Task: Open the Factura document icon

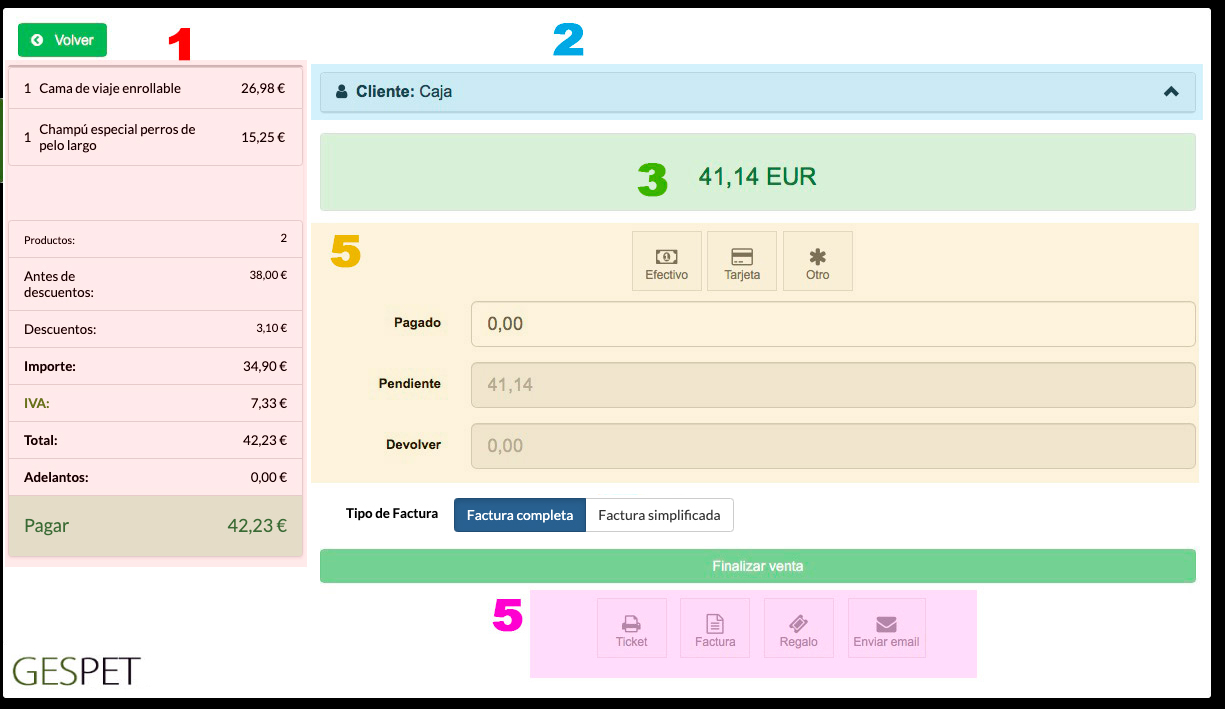Action: pyautogui.click(x=714, y=627)
